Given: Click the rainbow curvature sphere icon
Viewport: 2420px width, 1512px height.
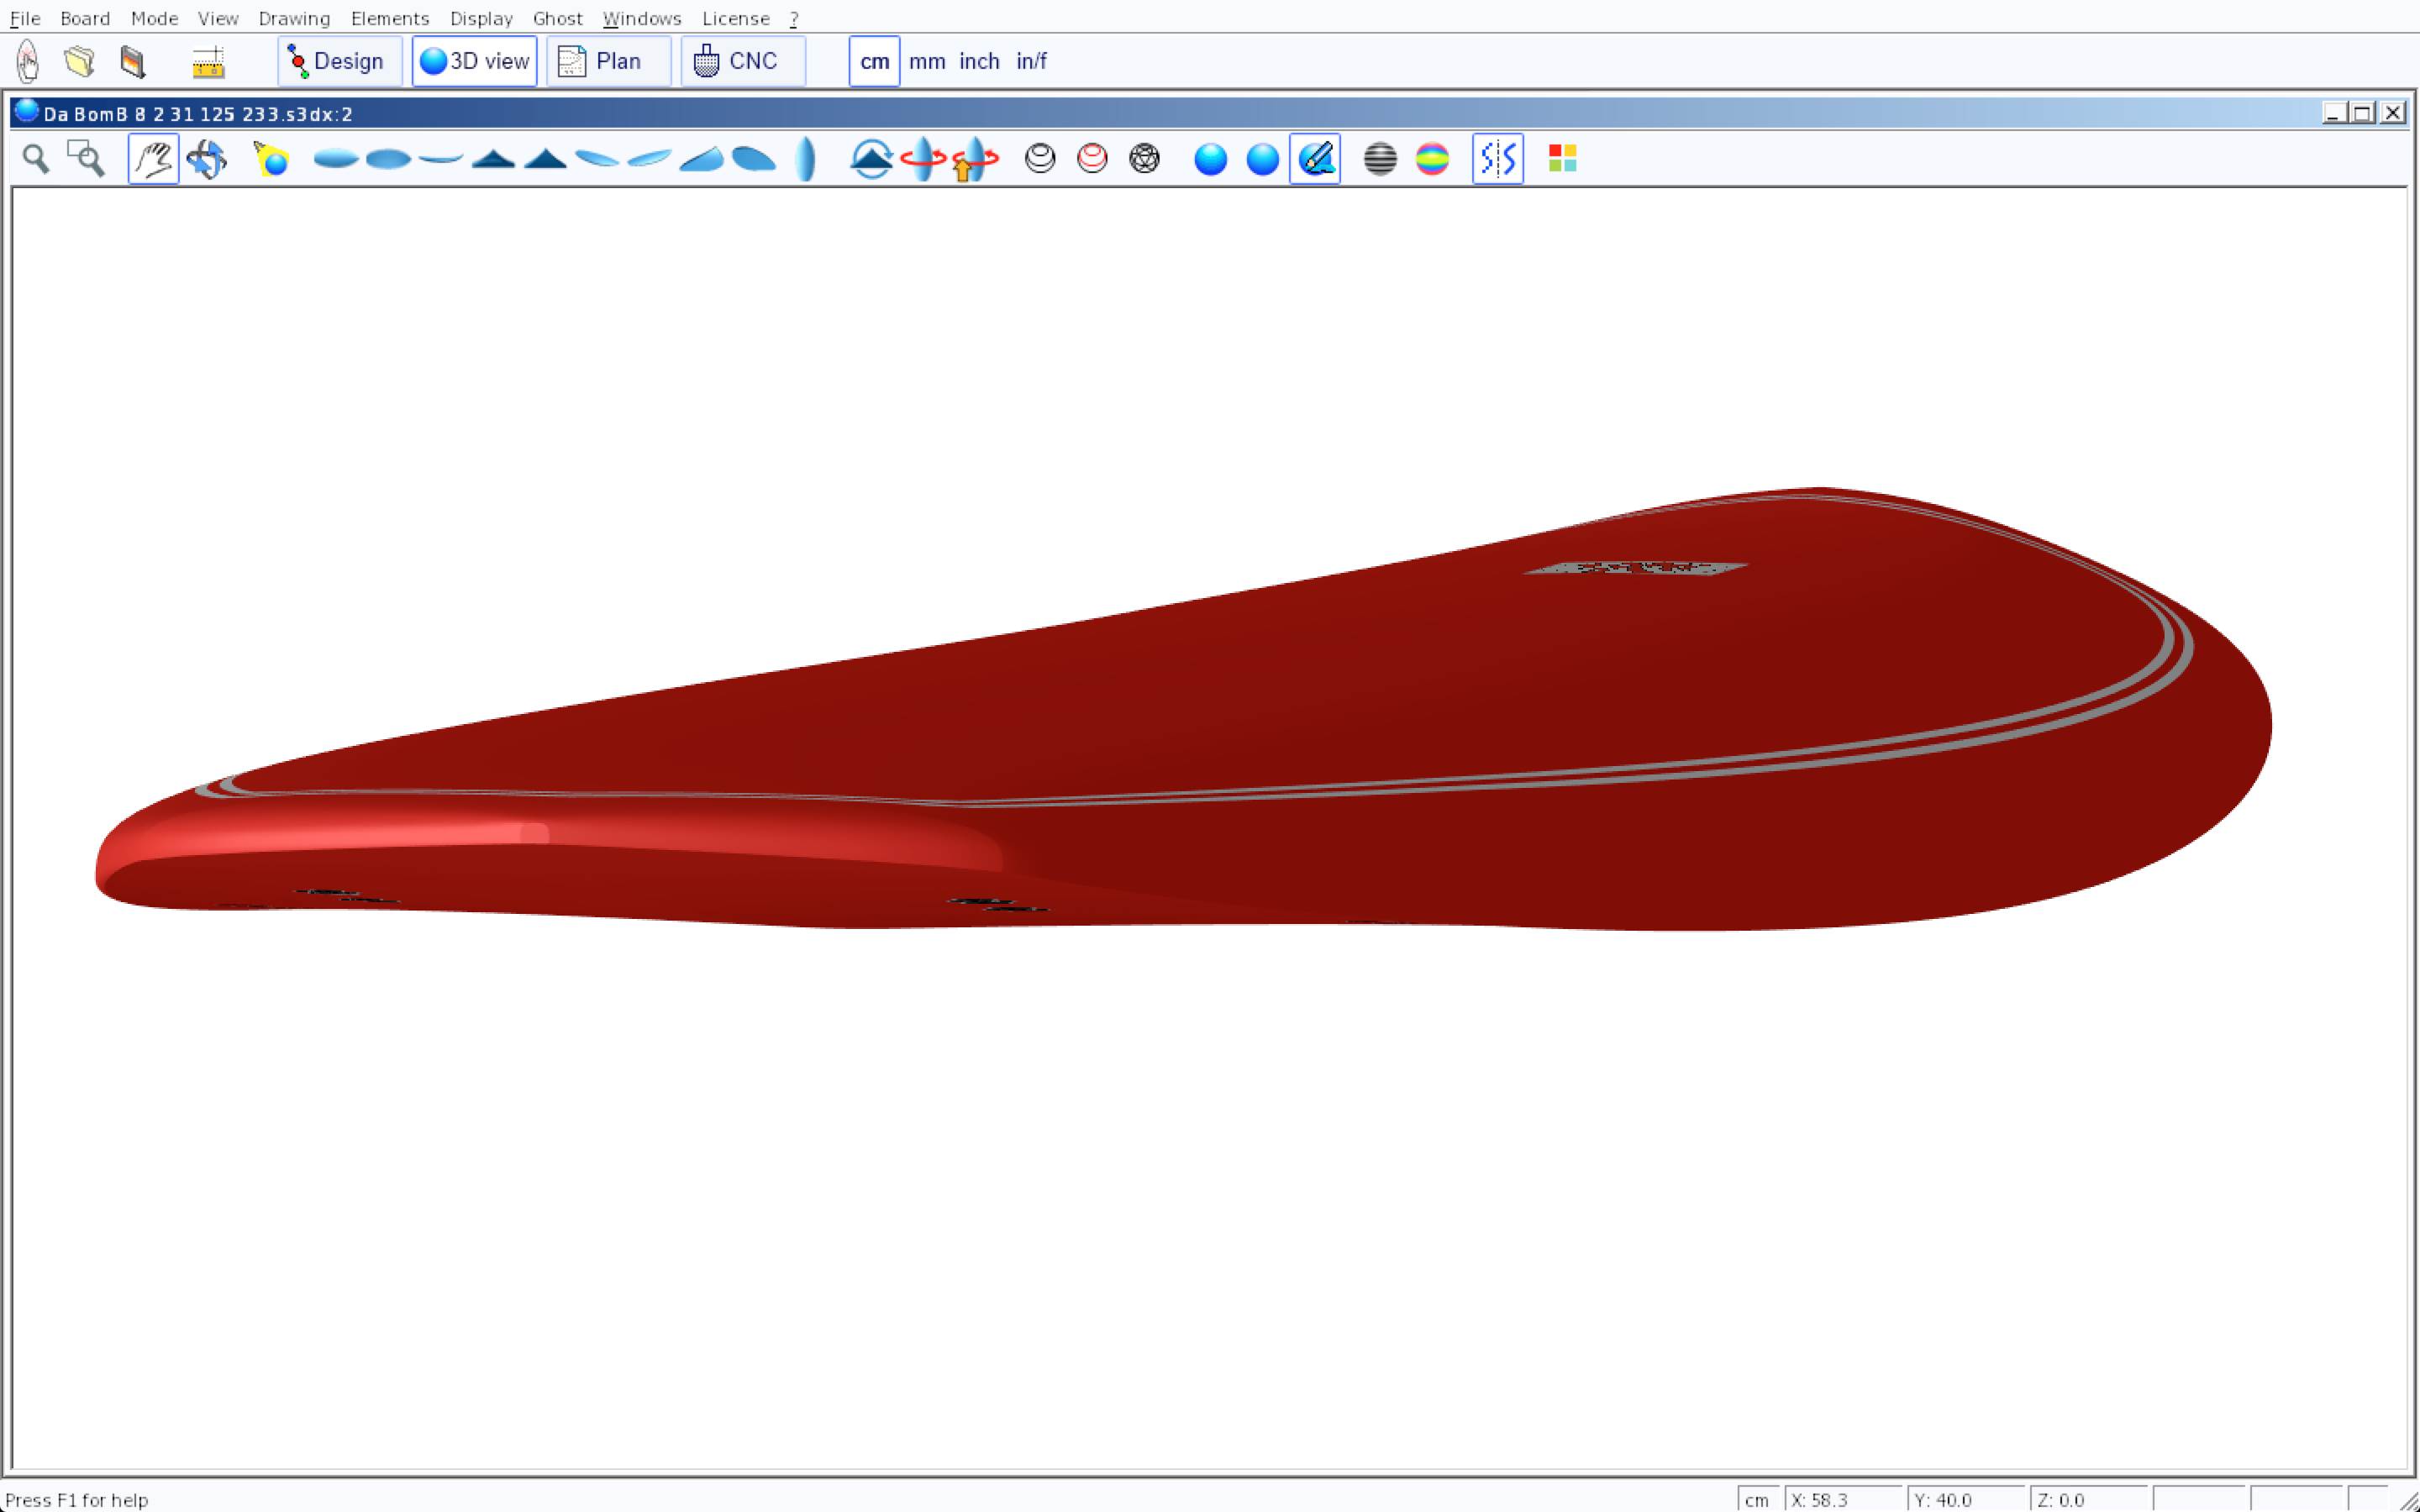Looking at the screenshot, I should click(1432, 159).
